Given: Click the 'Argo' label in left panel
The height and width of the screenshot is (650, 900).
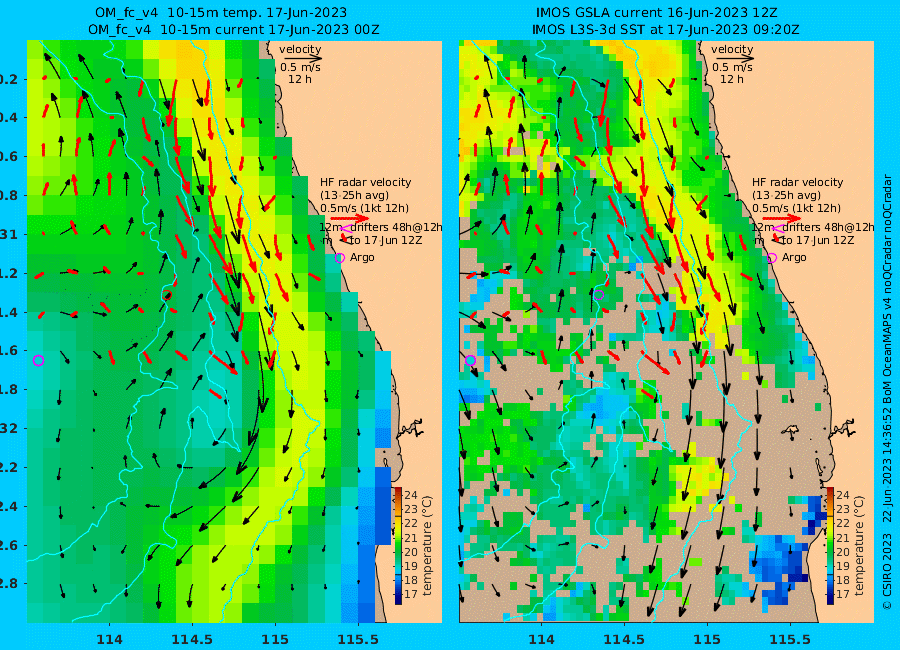Looking at the screenshot, I should [x=362, y=257].
